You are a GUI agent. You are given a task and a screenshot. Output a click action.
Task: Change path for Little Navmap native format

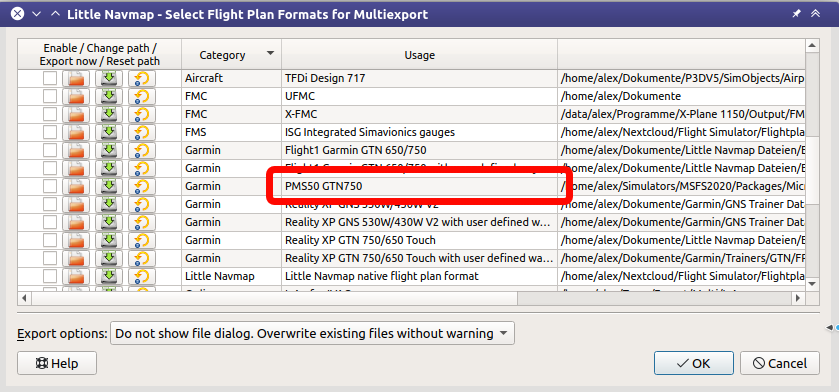point(76,276)
